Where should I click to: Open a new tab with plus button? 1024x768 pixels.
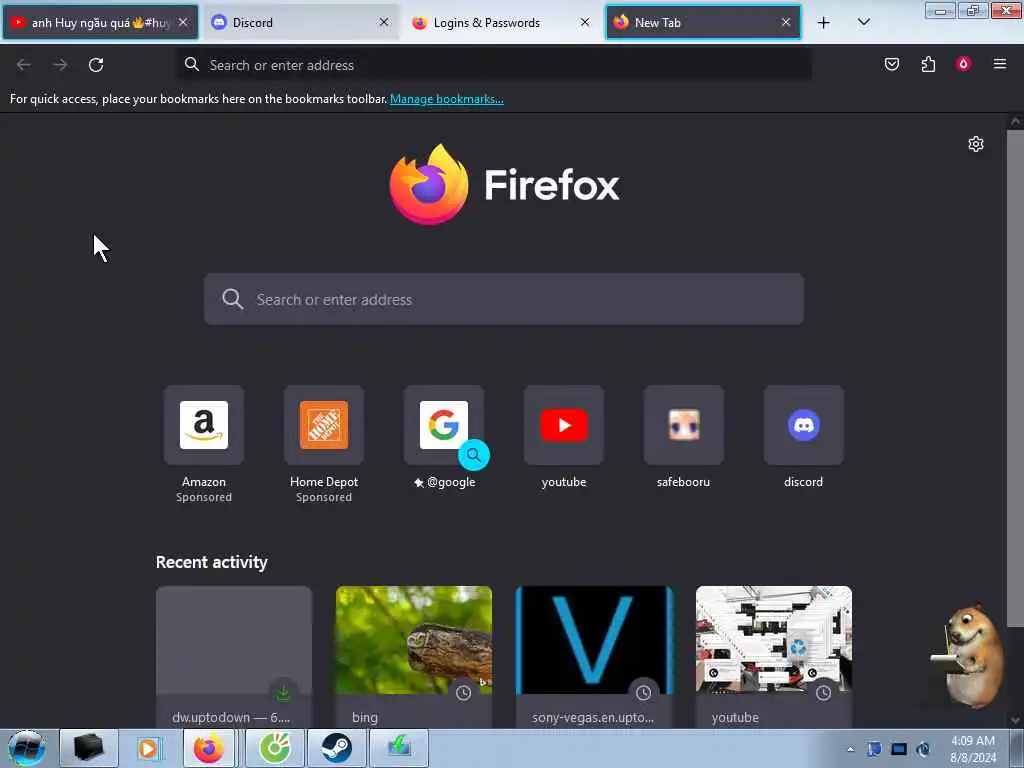click(x=824, y=23)
